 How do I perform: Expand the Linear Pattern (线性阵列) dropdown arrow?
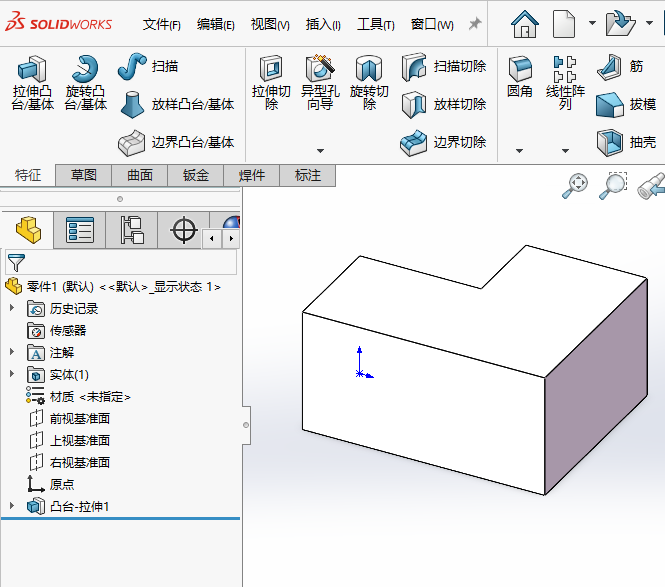565,151
